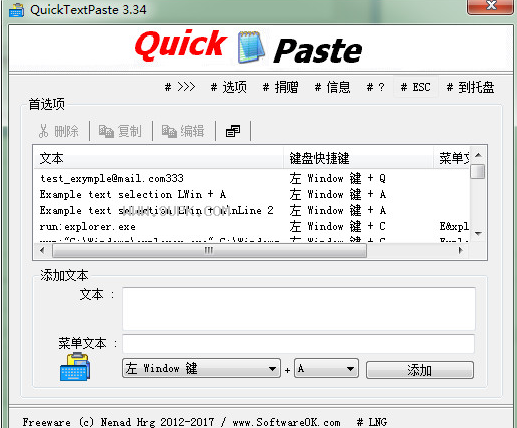Close the QuickTextPaste window

click(490, 6)
